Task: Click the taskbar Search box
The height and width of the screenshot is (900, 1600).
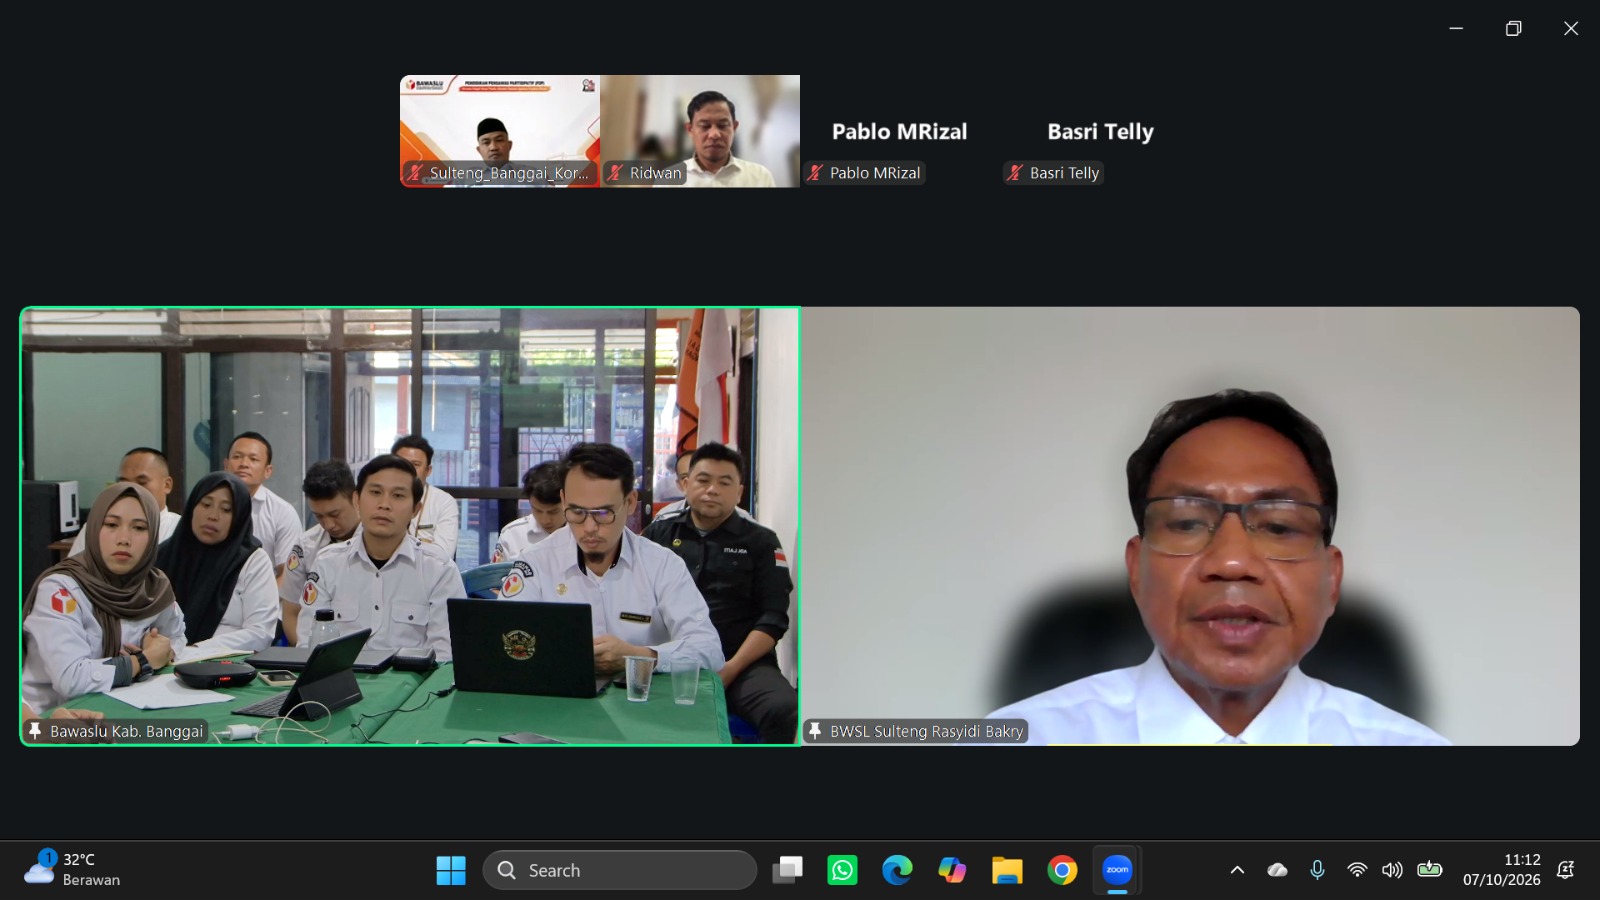Action: click(x=619, y=870)
